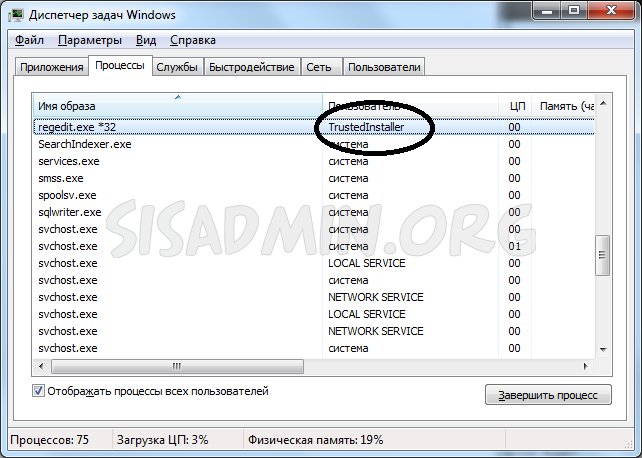Toggle Отображать процессы всех пользователей checkbox
Image resolution: width=642 pixels, height=458 pixels.
pyautogui.click(x=40, y=391)
